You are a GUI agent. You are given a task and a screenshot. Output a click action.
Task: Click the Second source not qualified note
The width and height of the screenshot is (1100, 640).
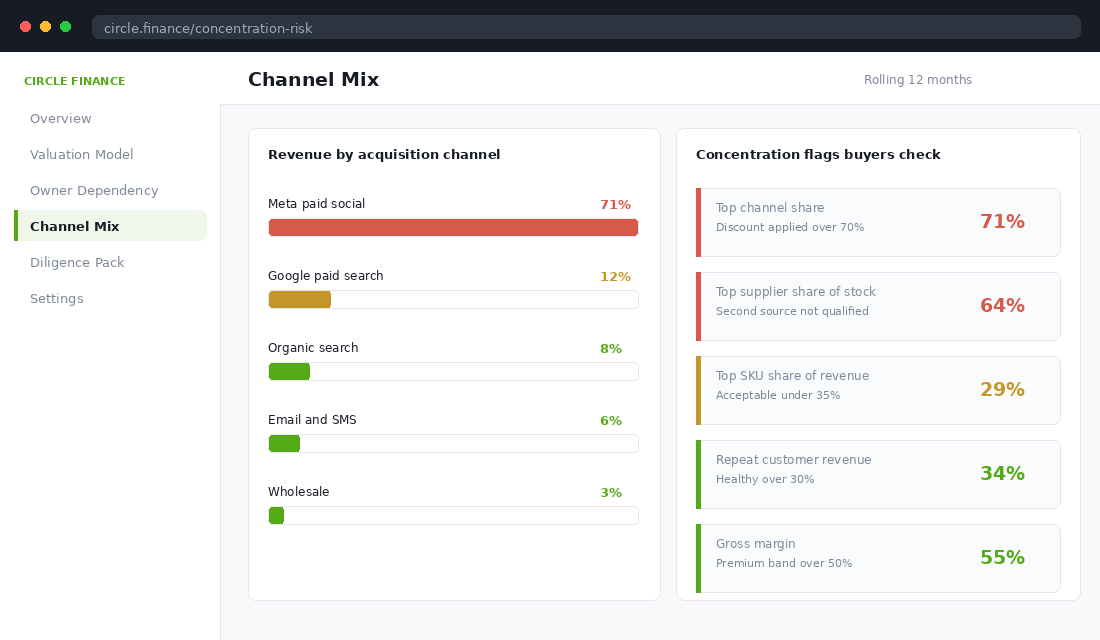(792, 311)
